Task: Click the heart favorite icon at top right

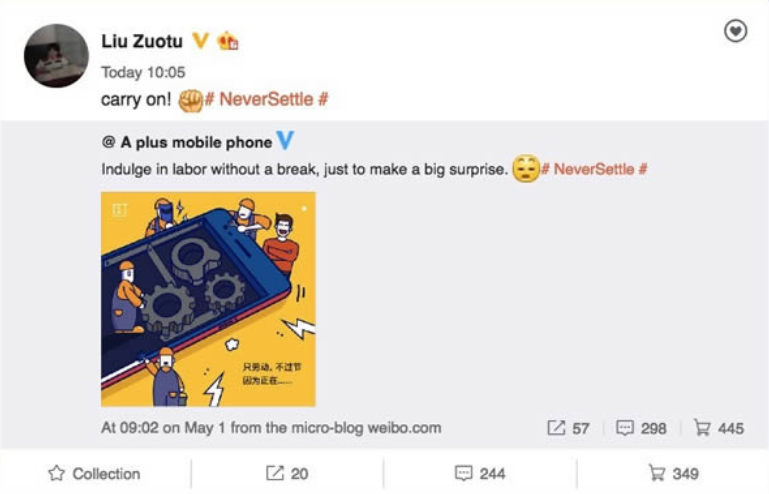Action: coord(735,31)
